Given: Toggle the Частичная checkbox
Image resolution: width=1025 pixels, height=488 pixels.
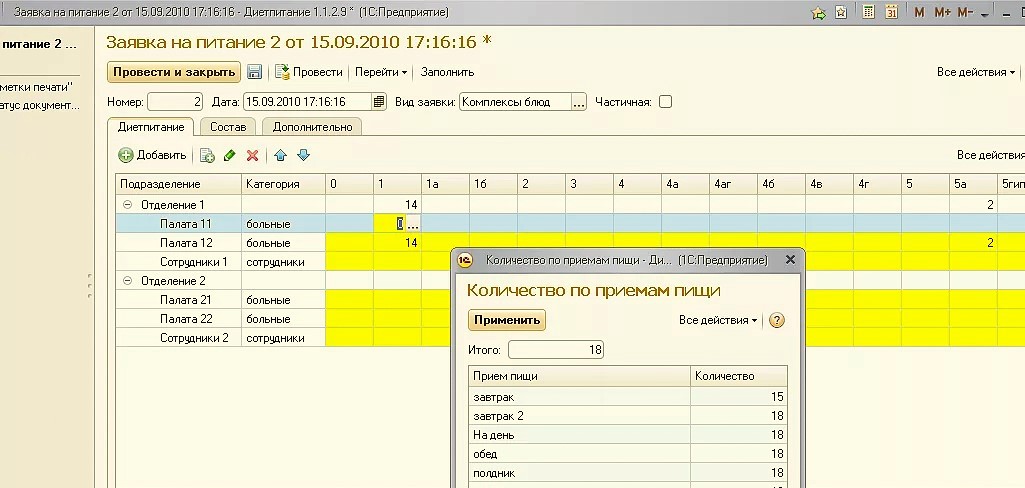Looking at the screenshot, I should pos(665,102).
